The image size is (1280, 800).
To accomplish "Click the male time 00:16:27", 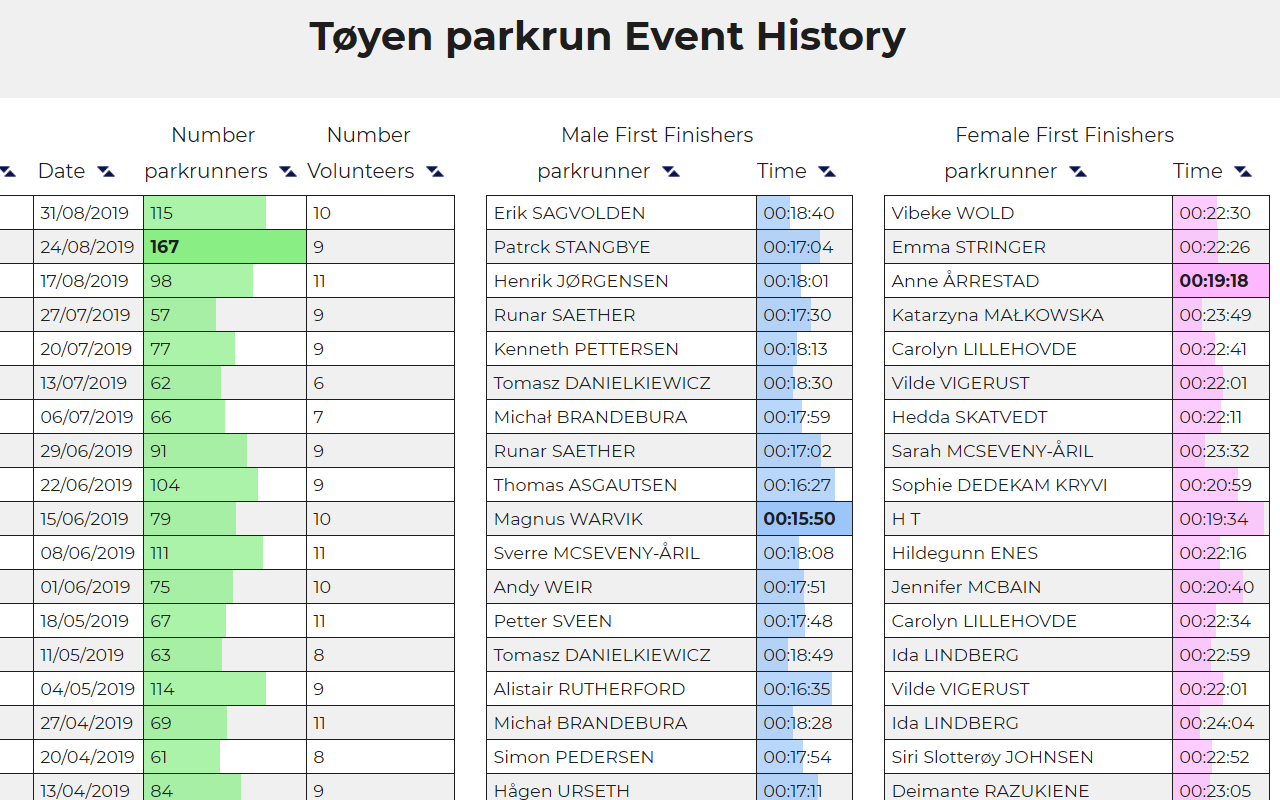I will tap(805, 485).
